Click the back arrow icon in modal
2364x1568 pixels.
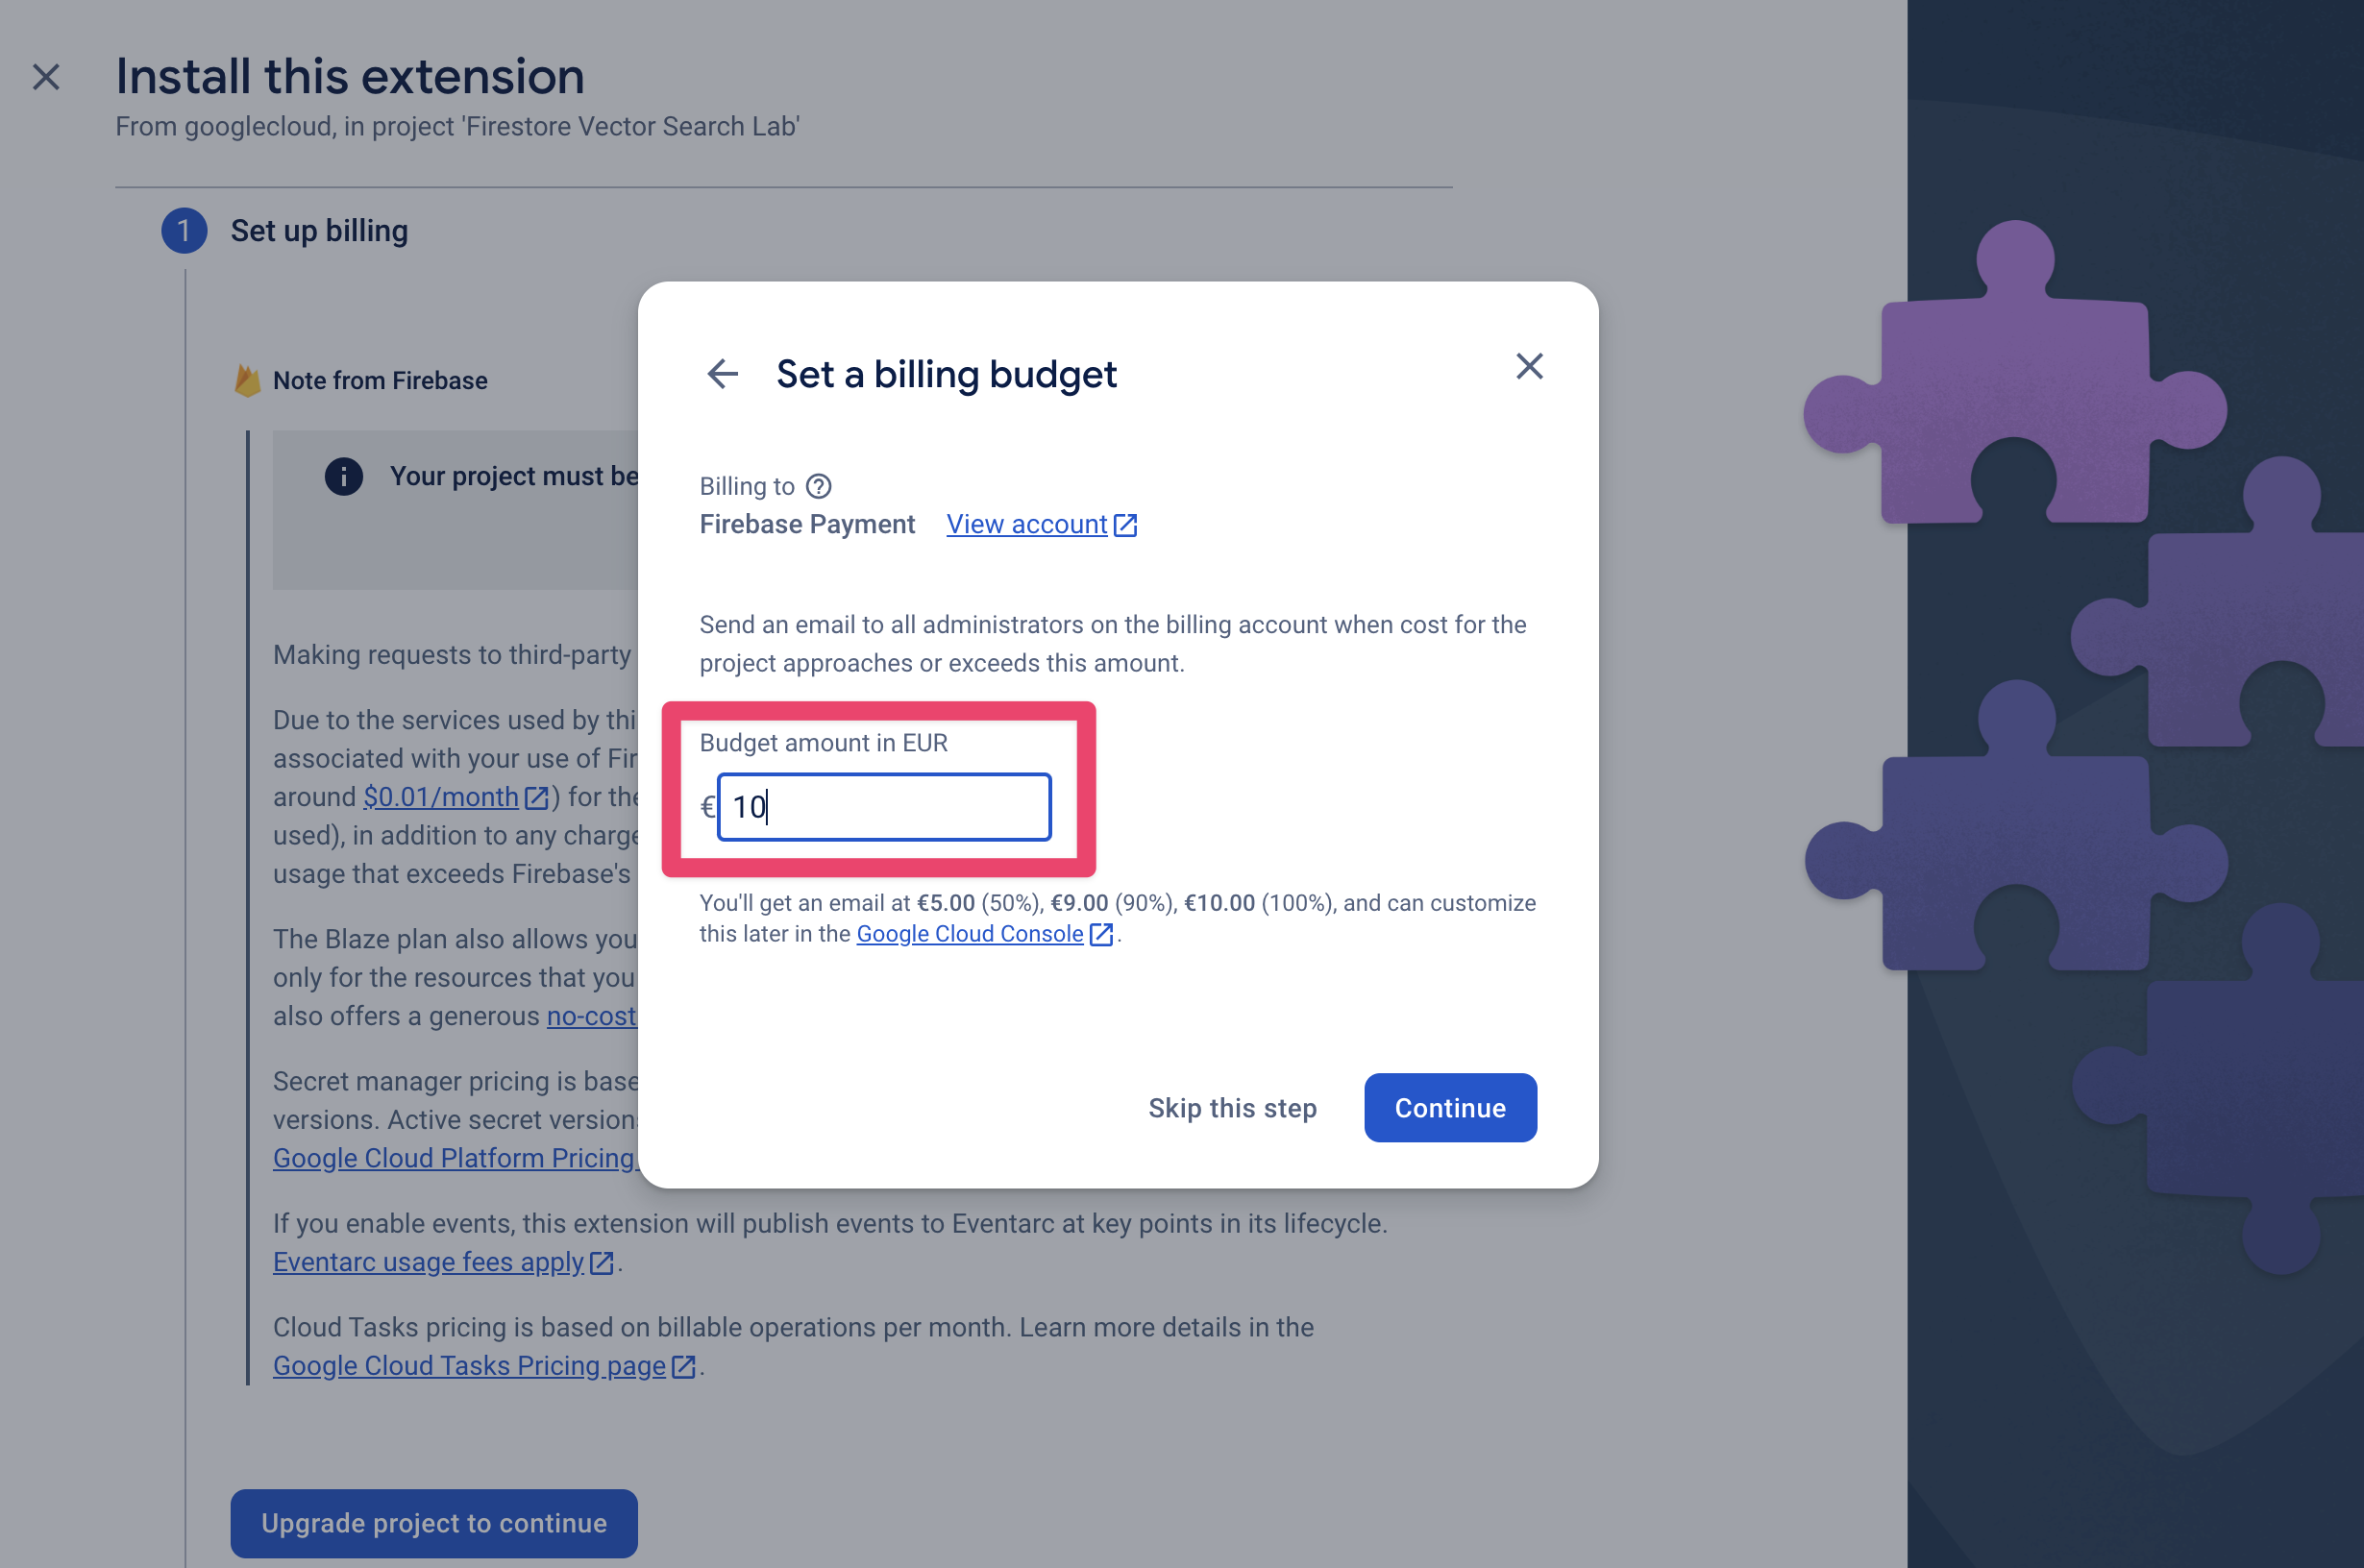pyautogui.click(x=721, y=369)
